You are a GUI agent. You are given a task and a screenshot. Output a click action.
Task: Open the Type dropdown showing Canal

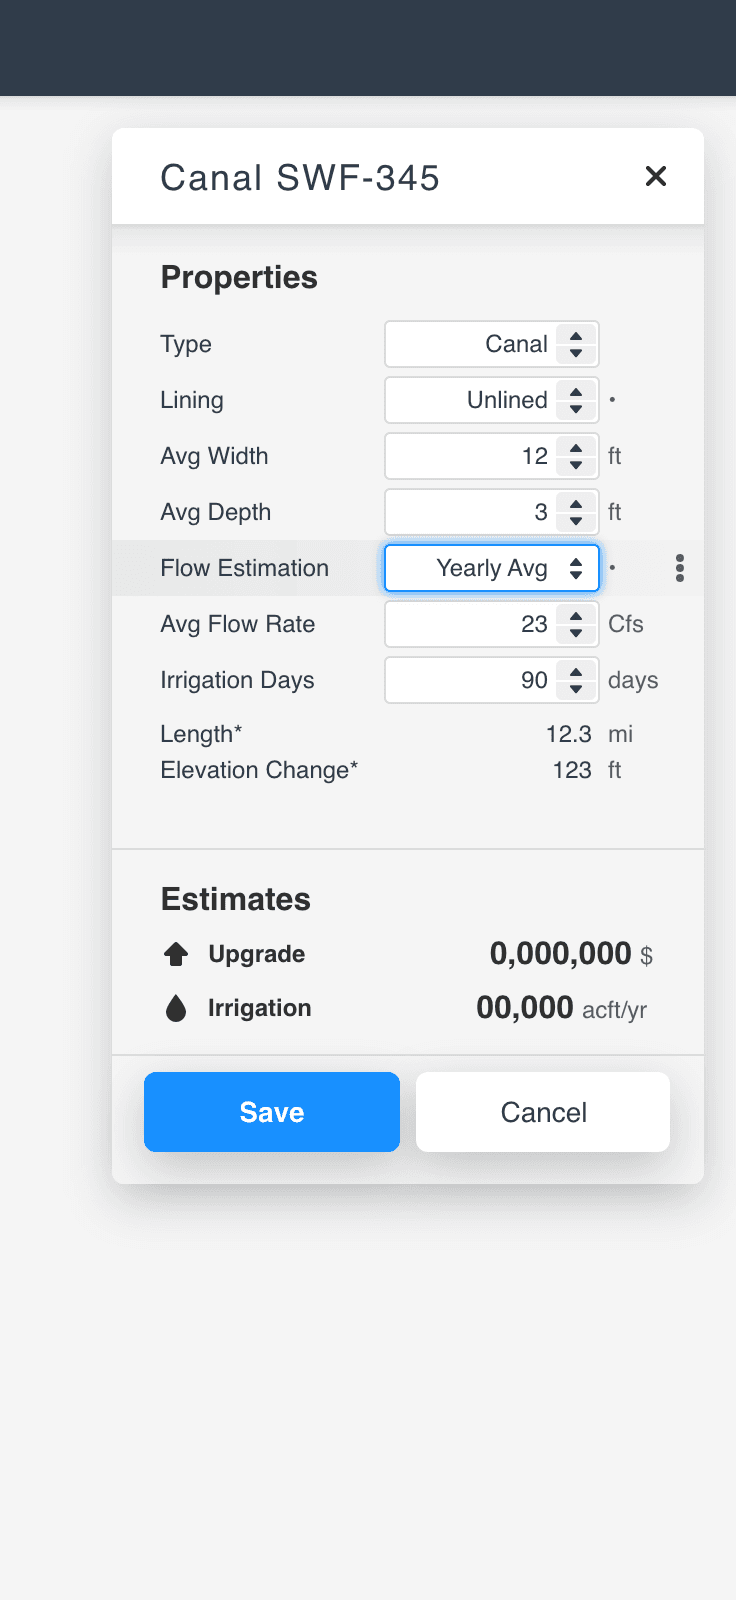click(x=491, y=344)
